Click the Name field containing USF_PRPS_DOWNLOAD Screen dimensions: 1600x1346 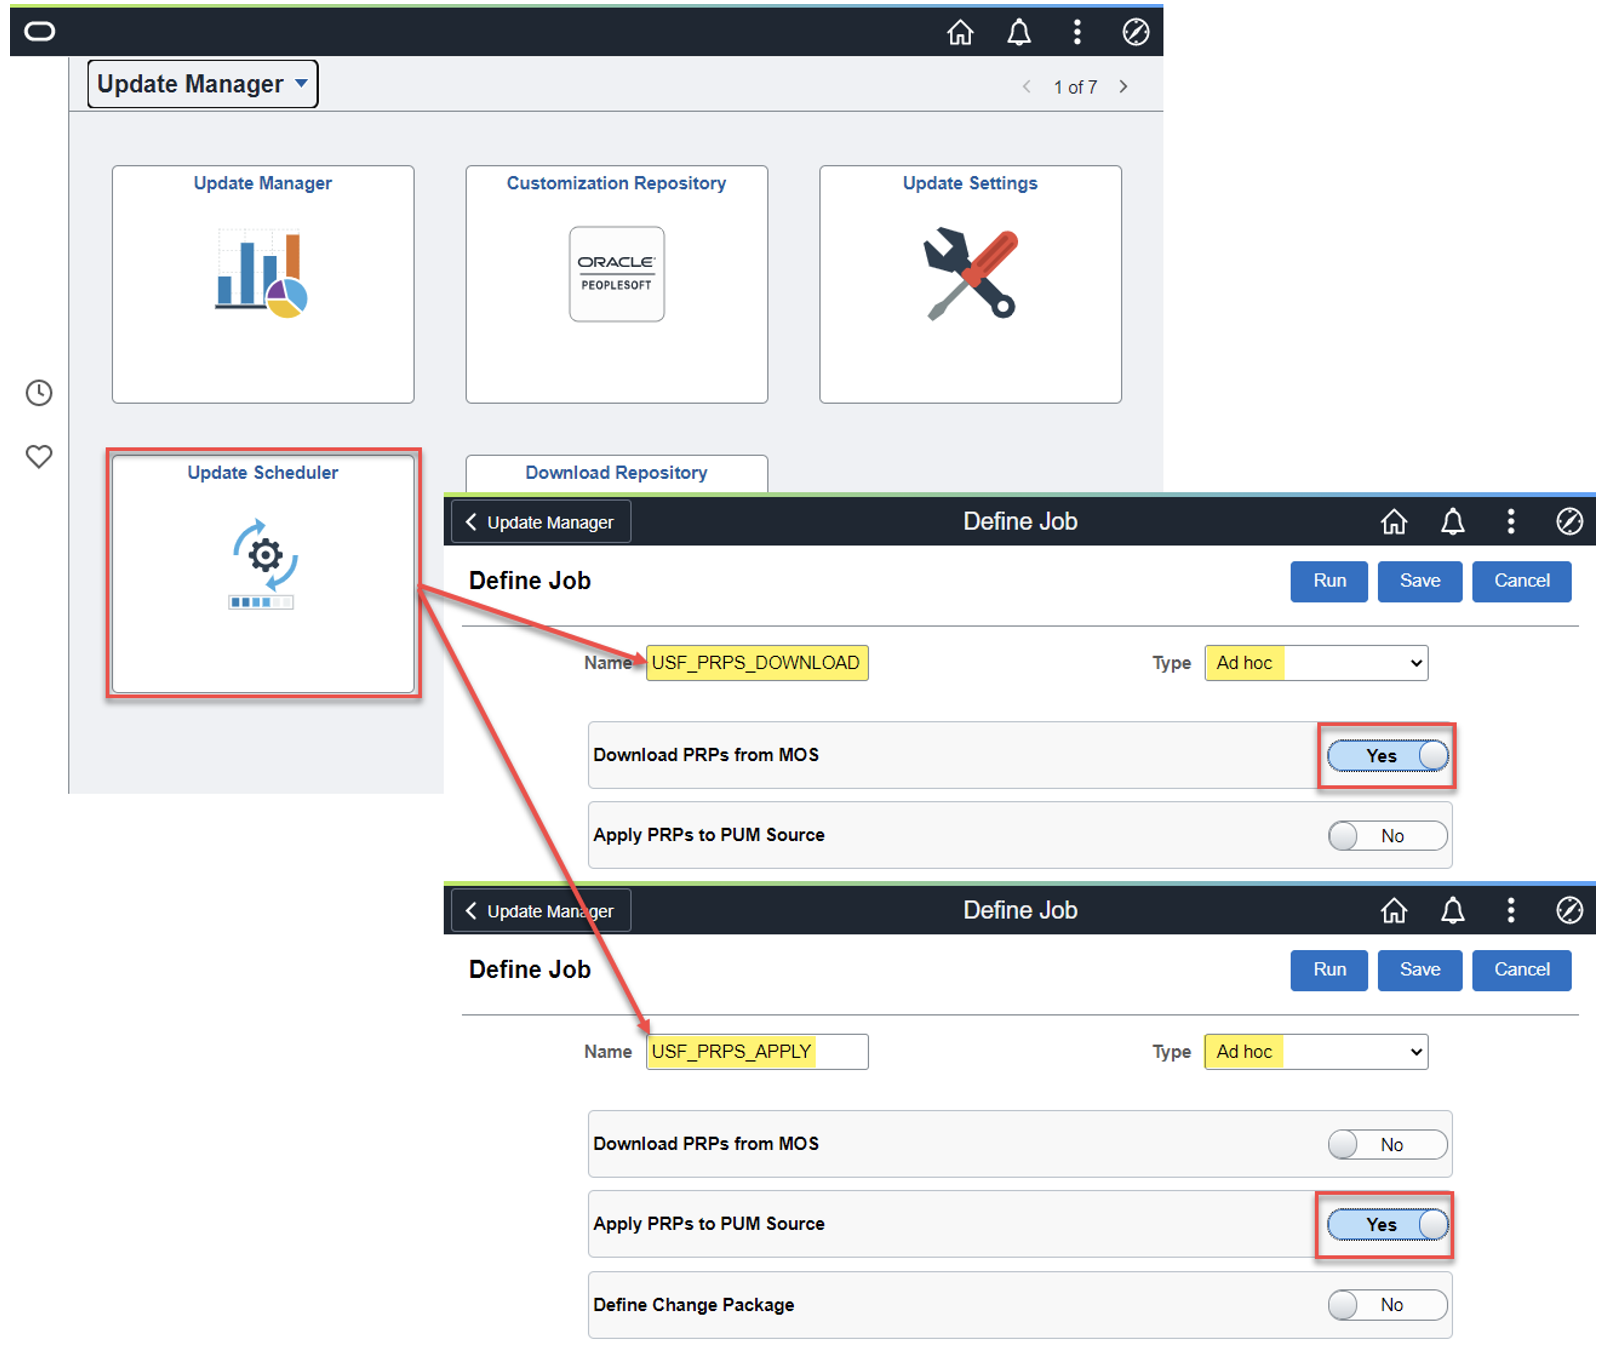click(x=757, y=663)
